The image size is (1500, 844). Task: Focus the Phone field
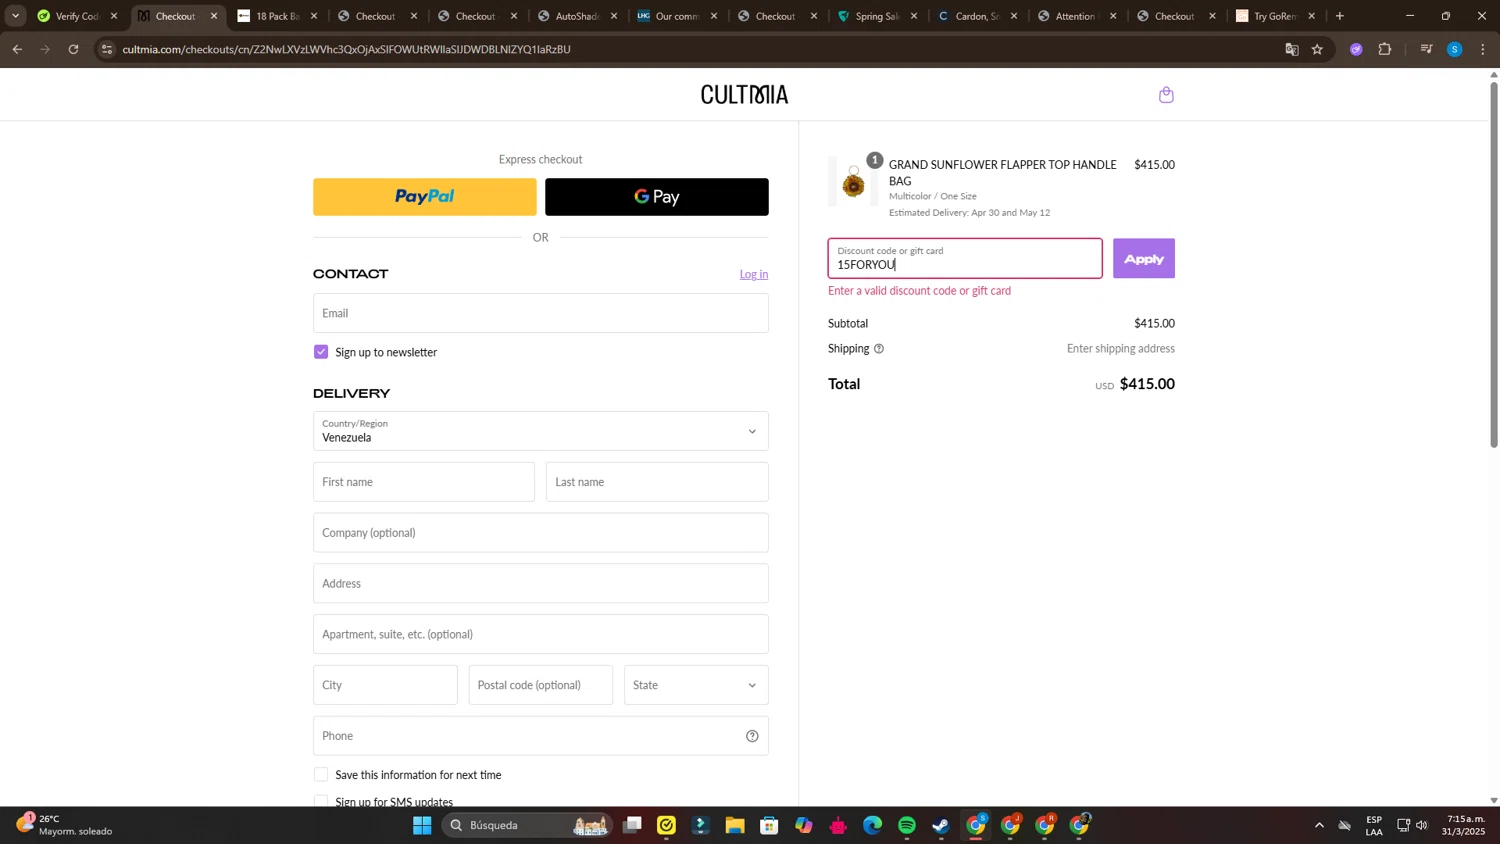(x=540, y=736)
